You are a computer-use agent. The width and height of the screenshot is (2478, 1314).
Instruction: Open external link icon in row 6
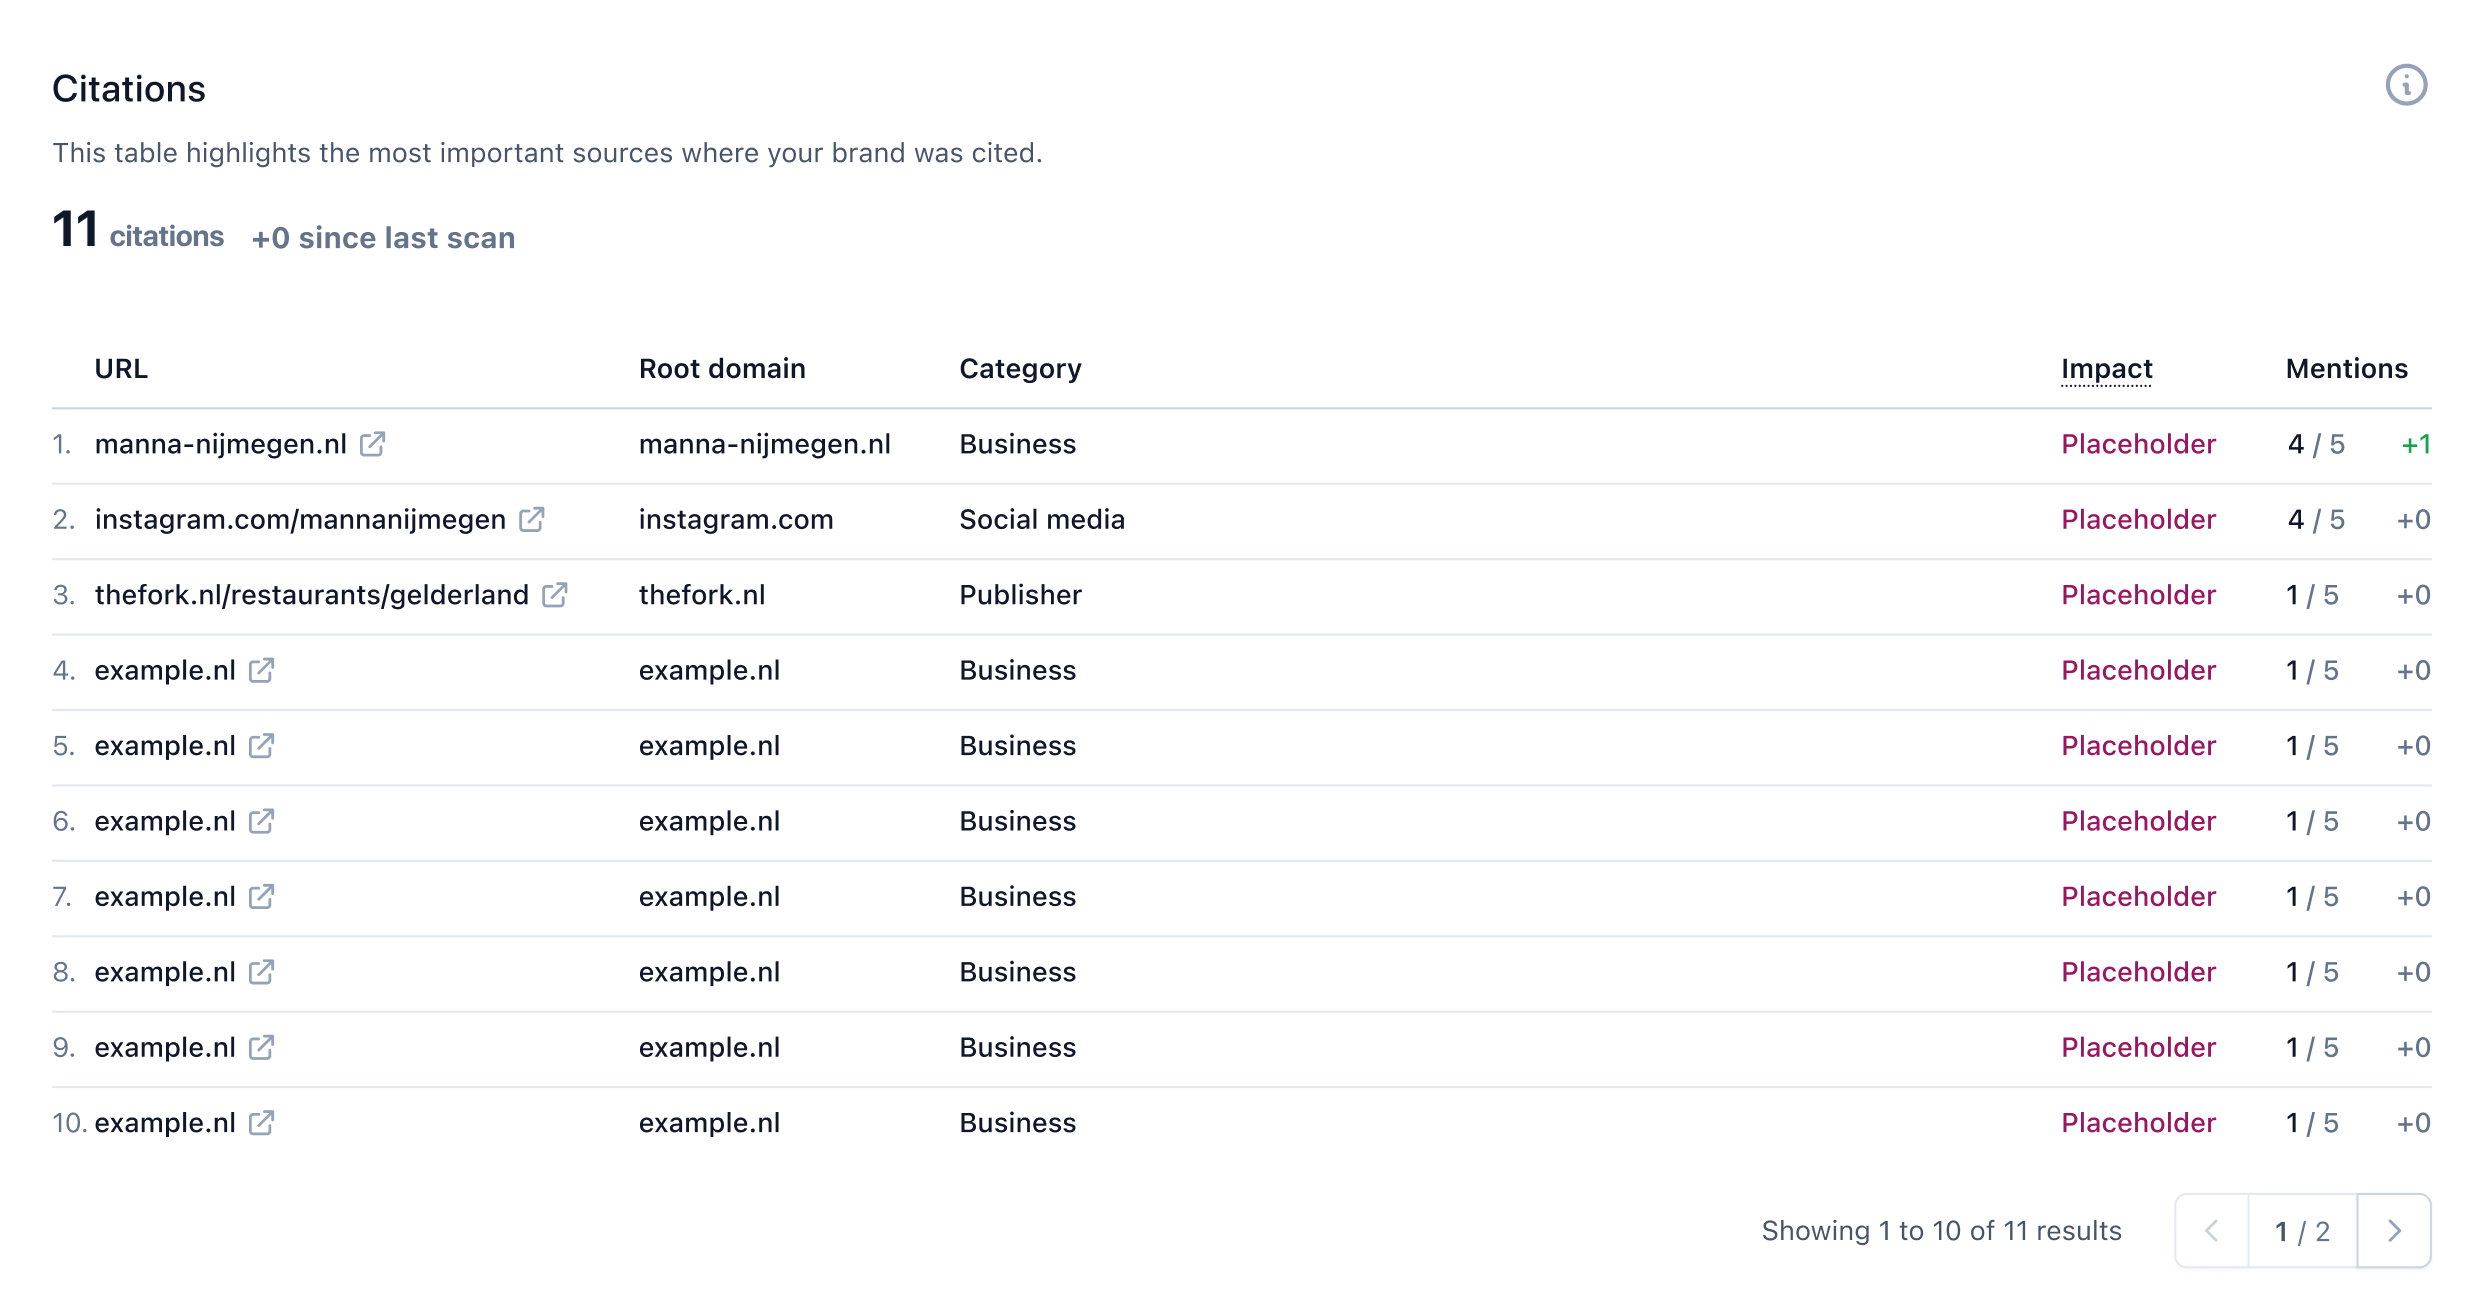261,821
